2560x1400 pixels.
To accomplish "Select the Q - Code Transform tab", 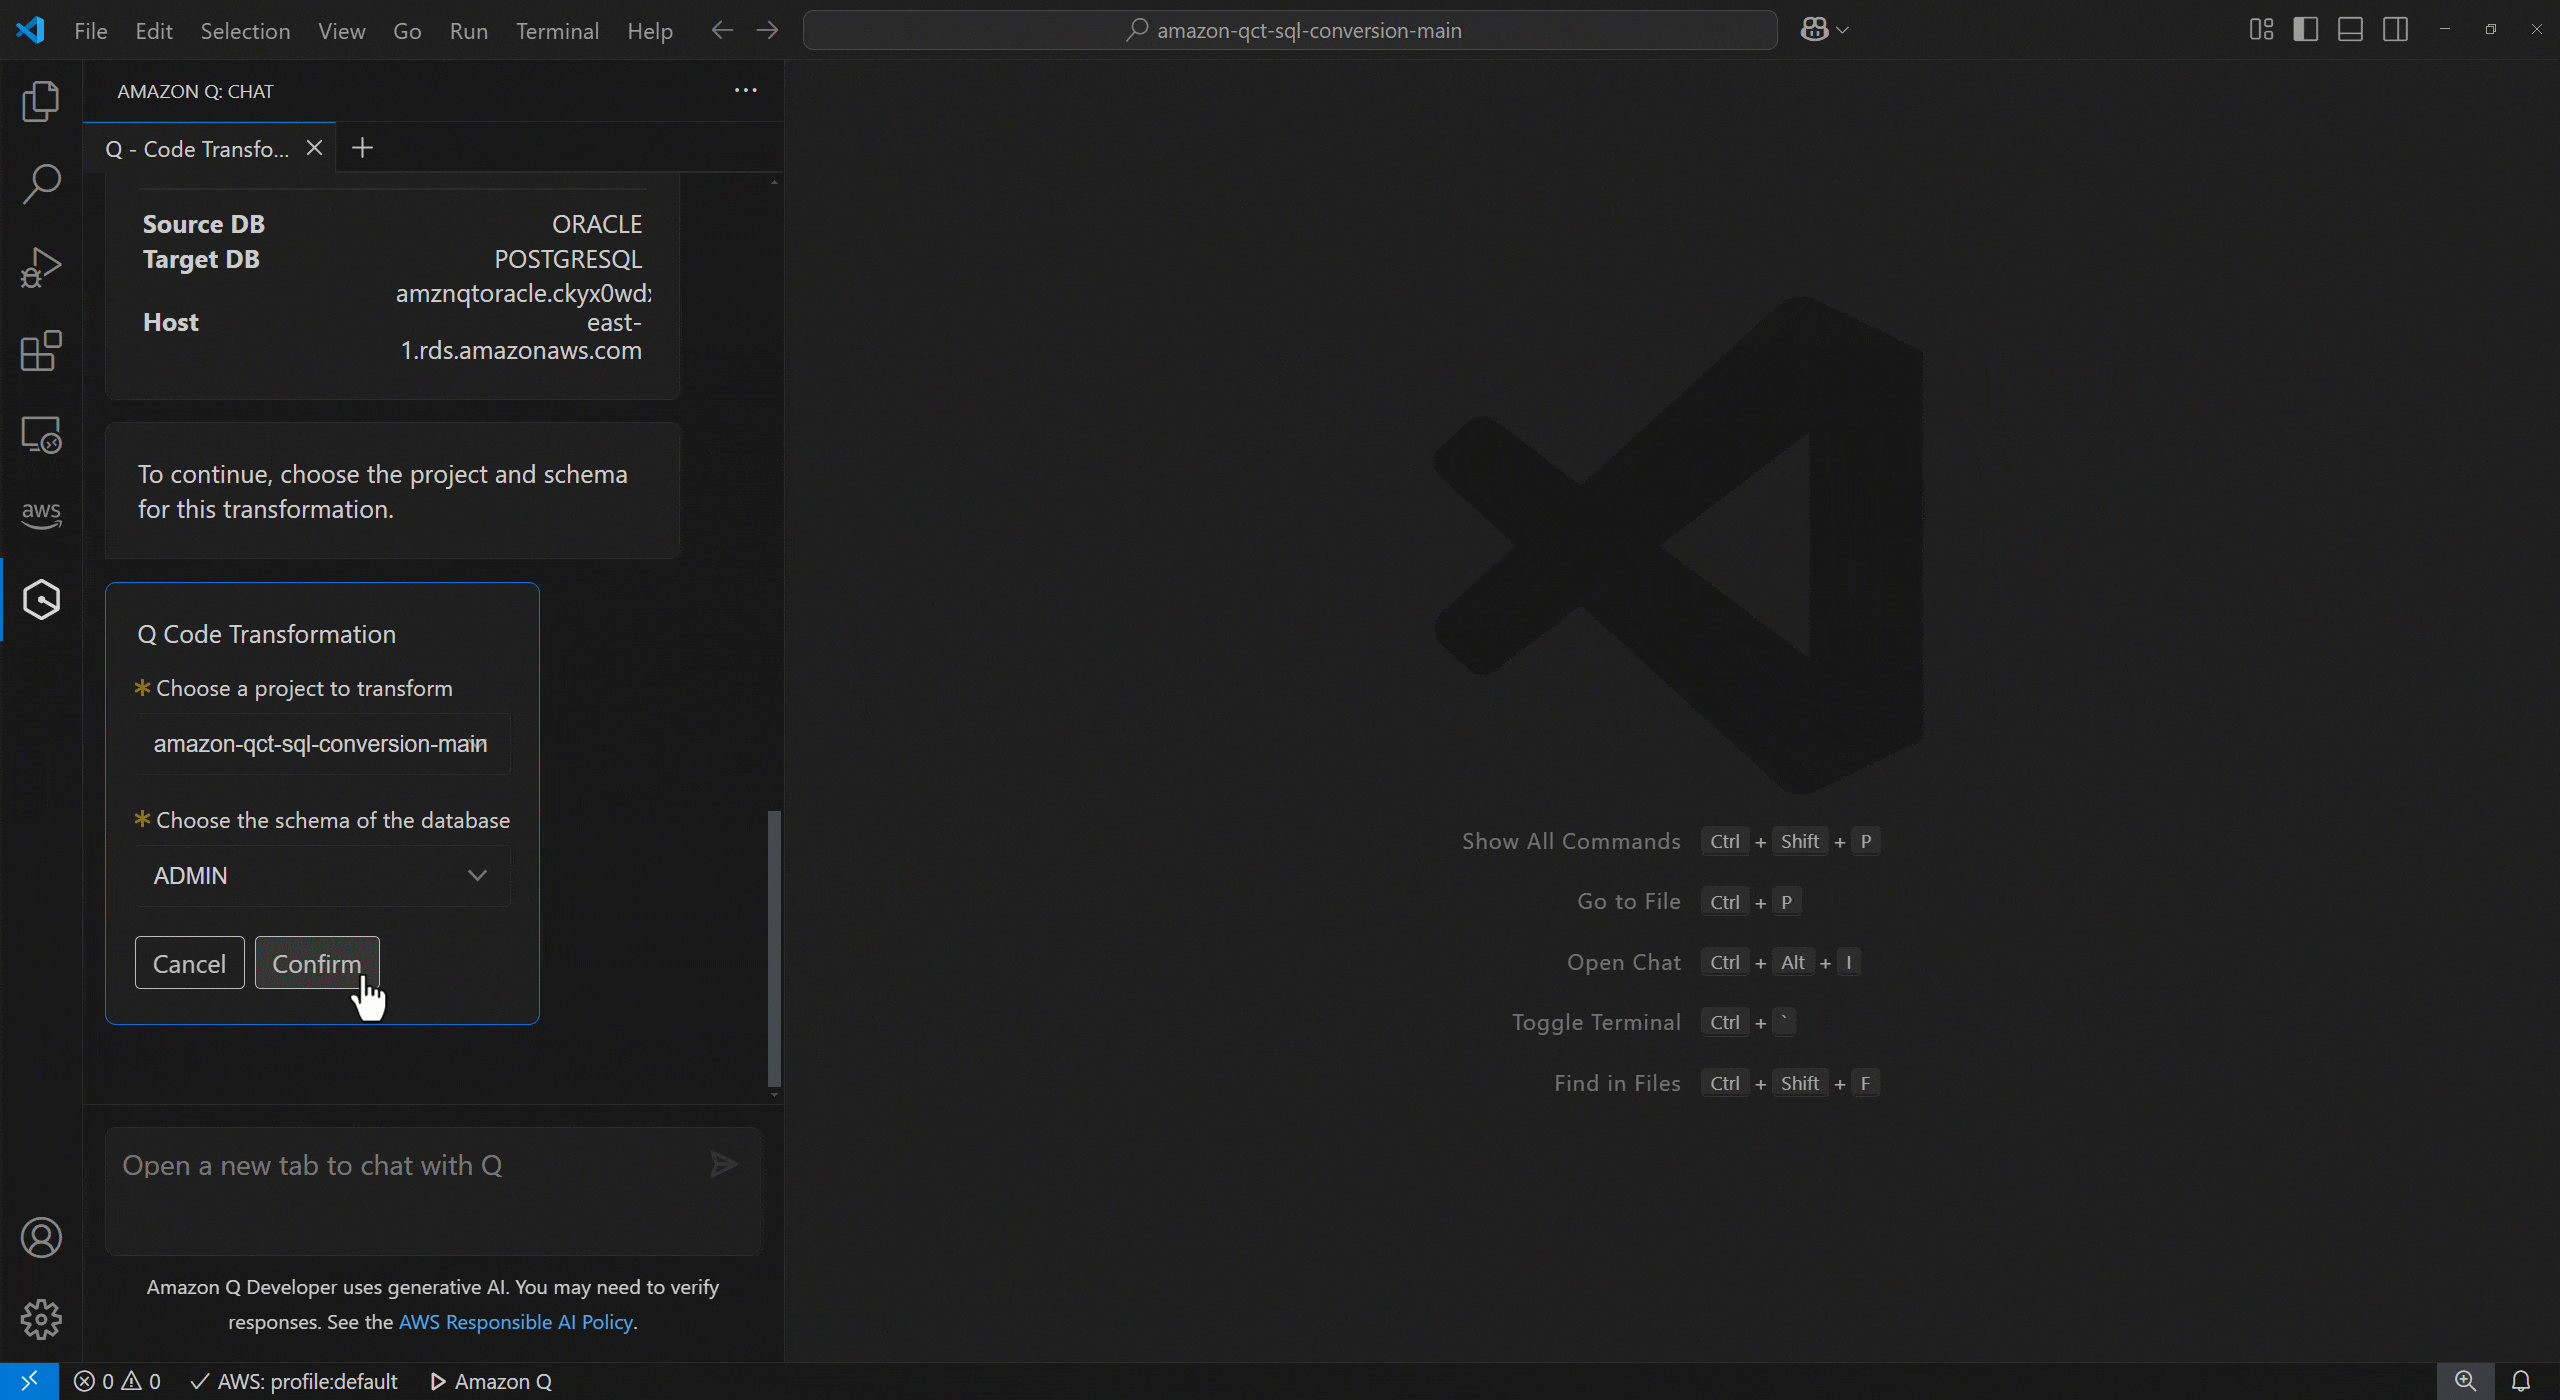I will 197,149.
